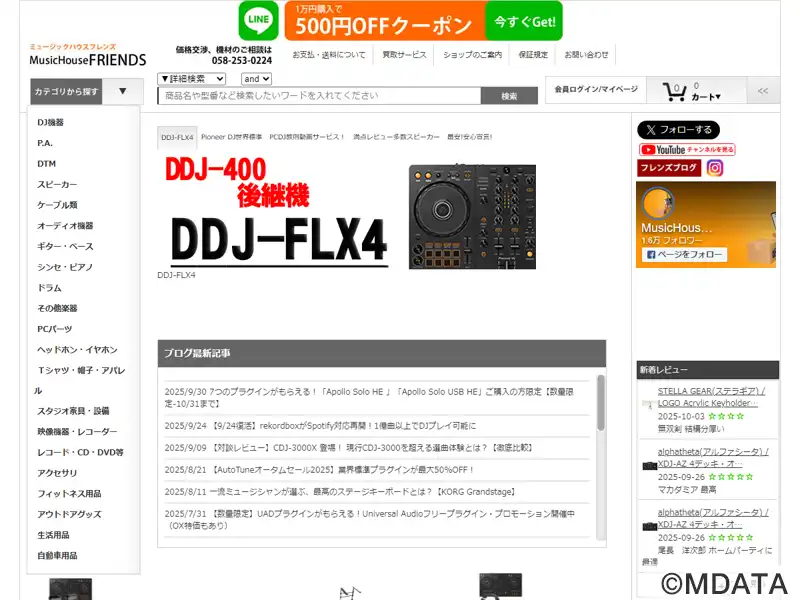Open the アウトドアグッズ category
This screenshot has width=800, height=600.
click(x=69, y=514)
